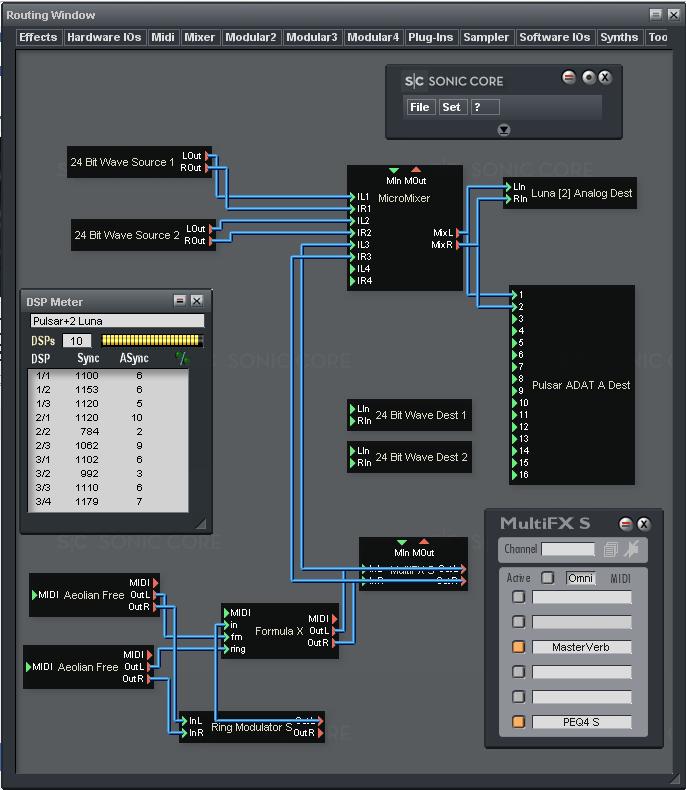Click MicroMixer IR4 input port
Viewport: 686px width, 790px height.
[353, 281]
